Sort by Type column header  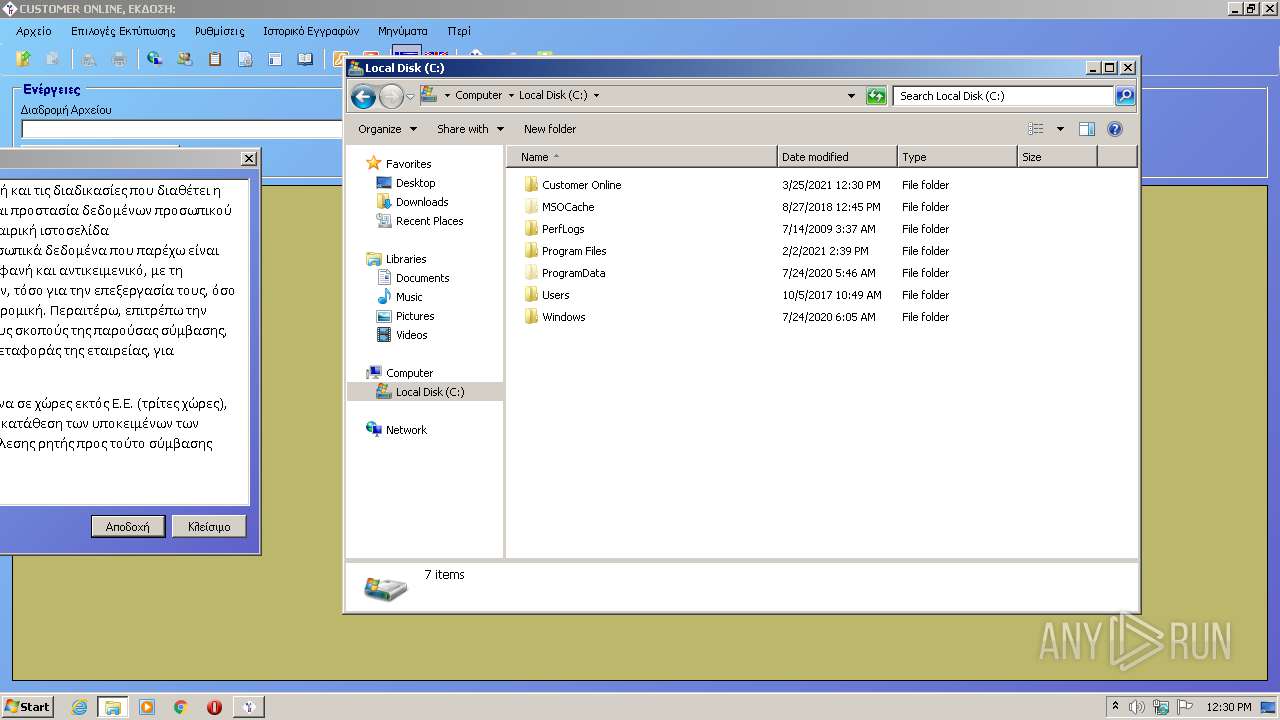click(x=957, y=157)
